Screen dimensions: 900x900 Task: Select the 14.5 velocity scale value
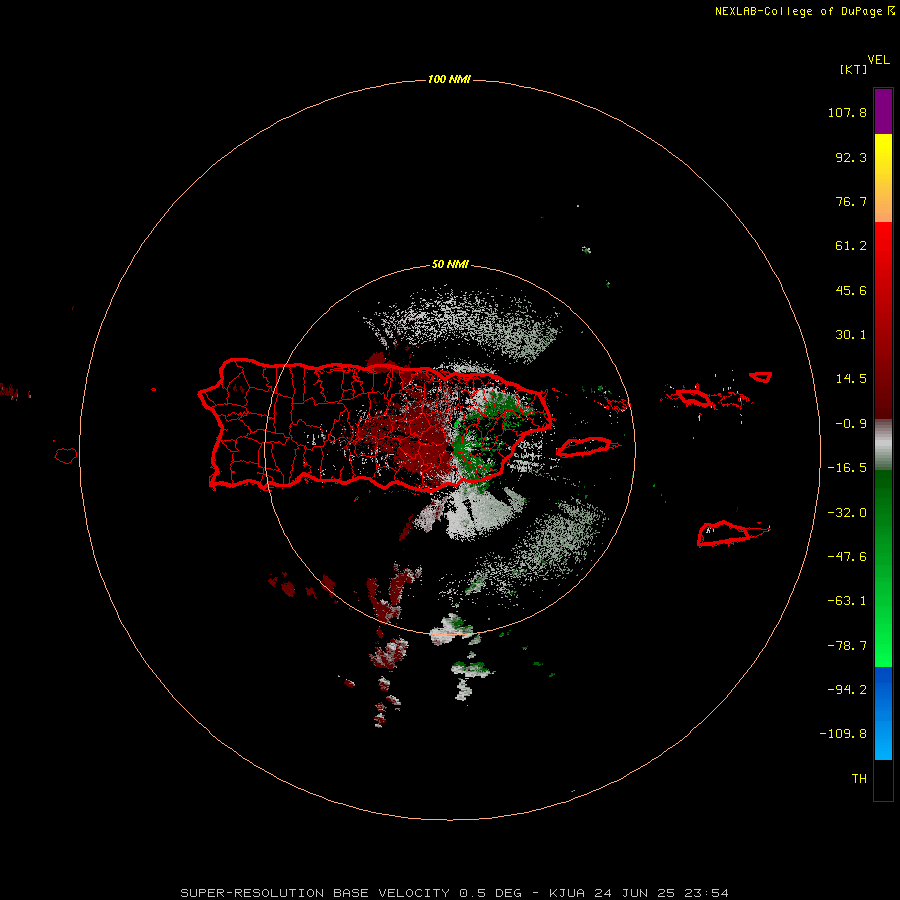(851, 379)
